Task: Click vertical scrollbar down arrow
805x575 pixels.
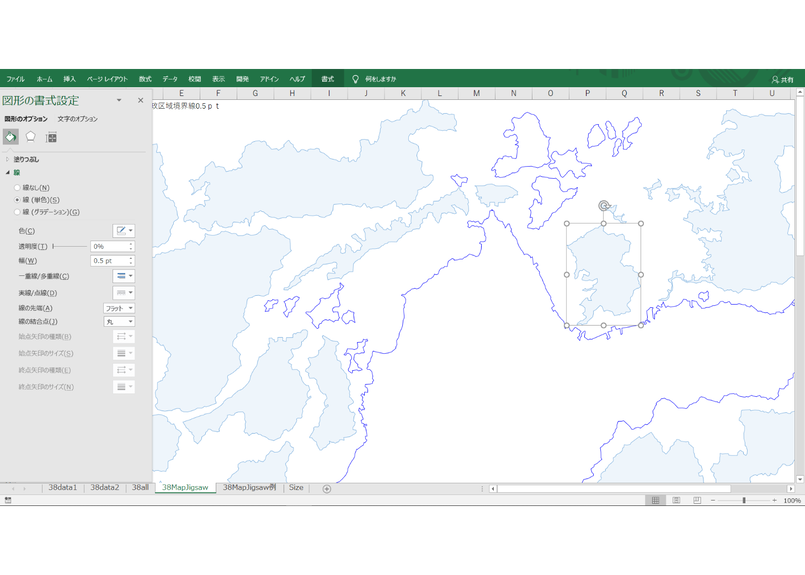Action: click(x=800, y=478)
